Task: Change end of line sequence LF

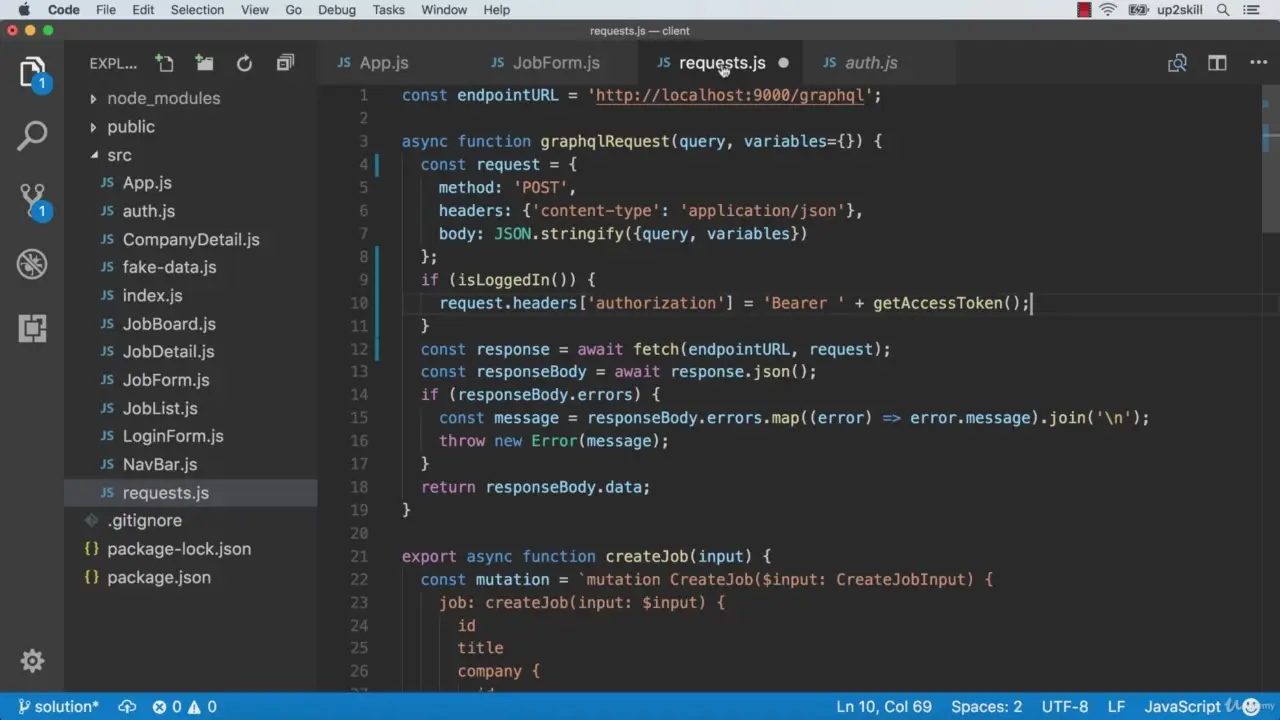Action: (1116, 706)
